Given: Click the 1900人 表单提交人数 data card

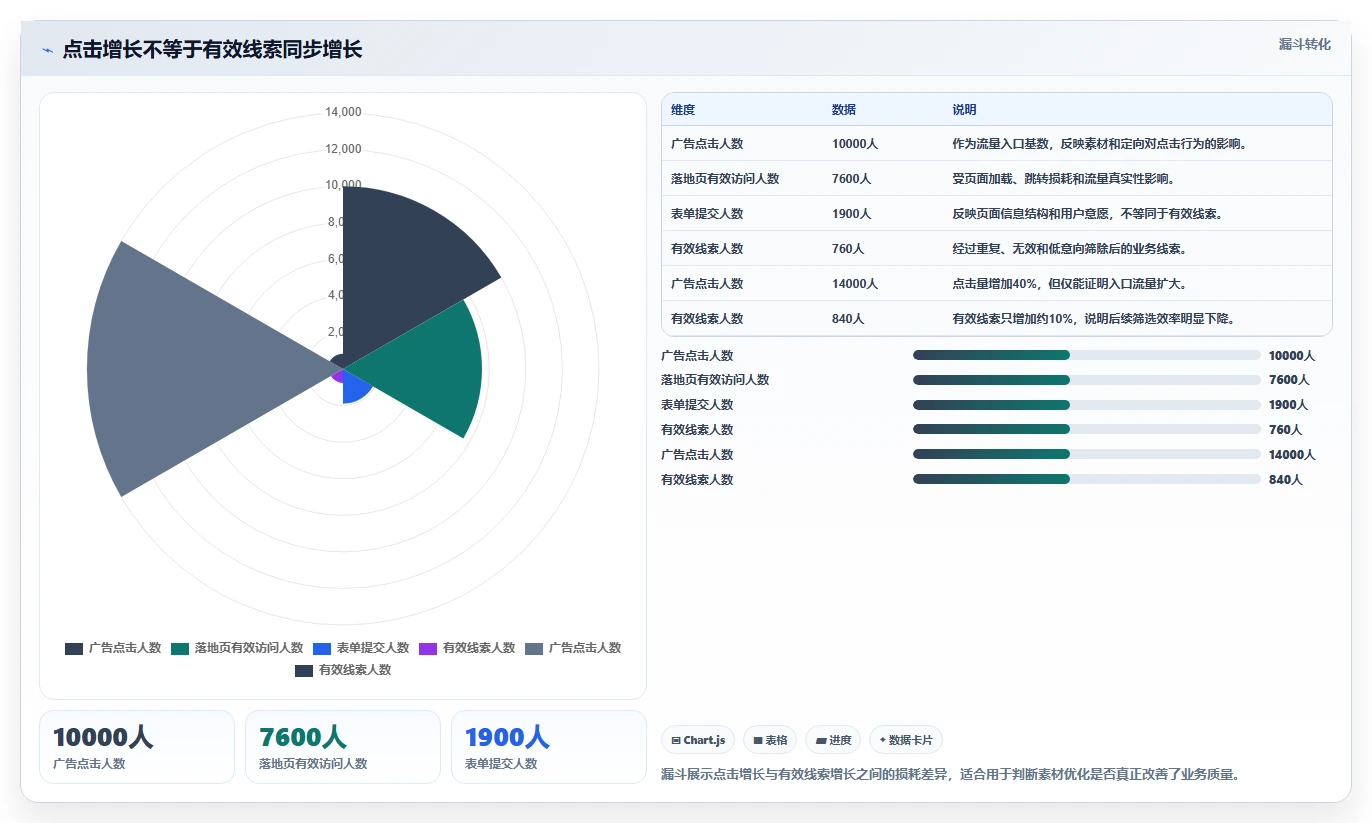Looking at the screenshot, I should pos(549,747).
